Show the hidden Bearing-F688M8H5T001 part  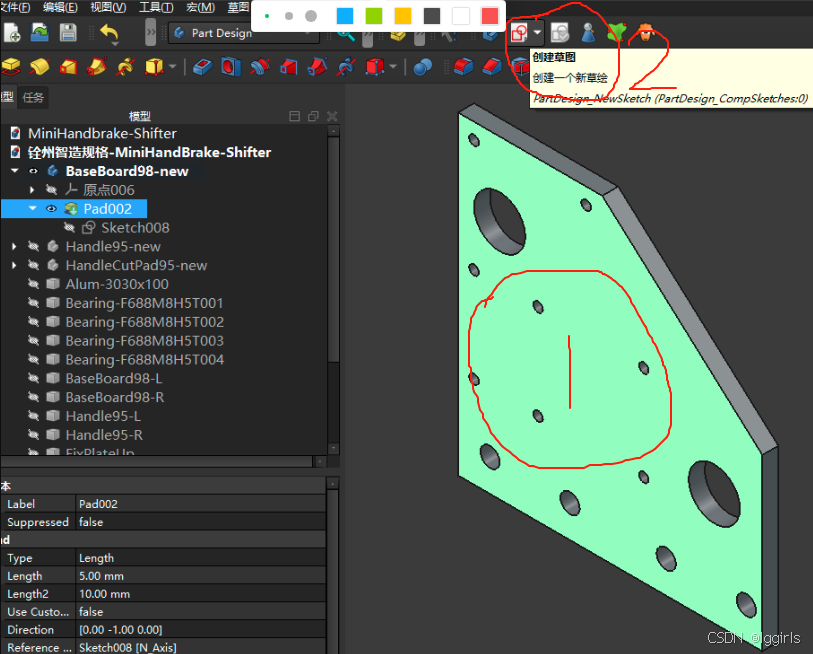(x=33, y=303)
